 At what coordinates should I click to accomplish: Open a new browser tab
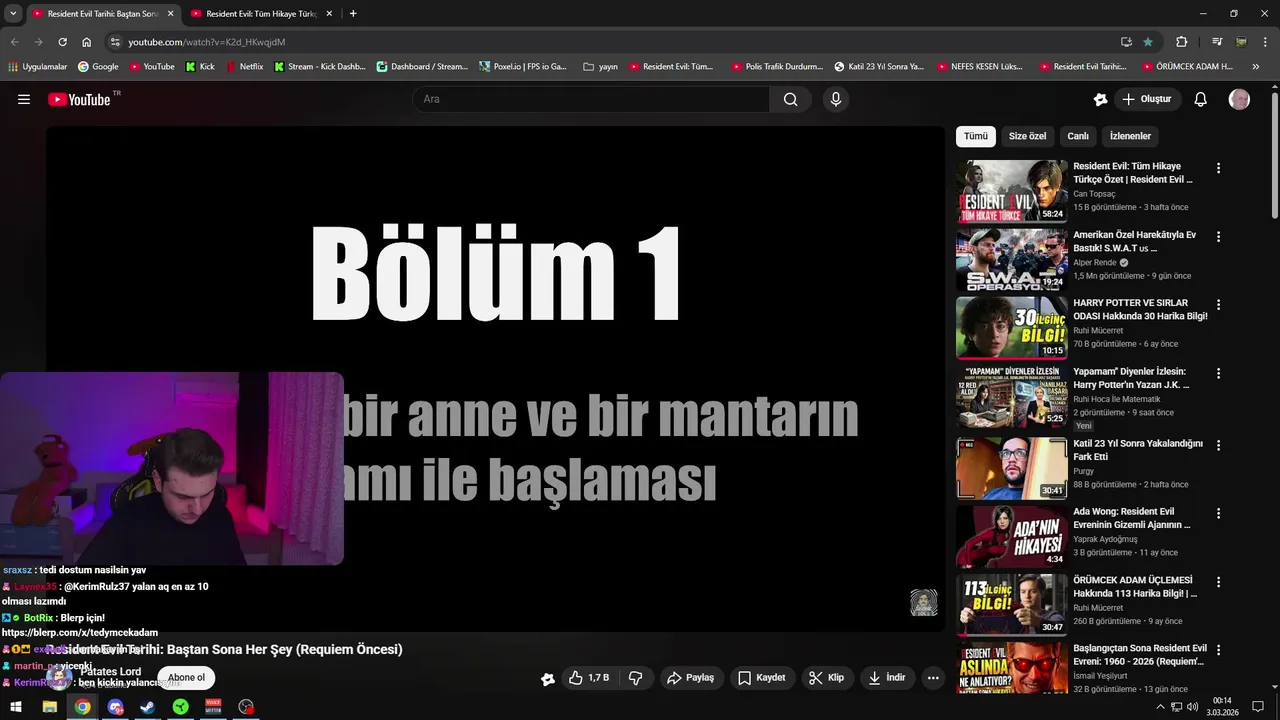tap(353, 14)
